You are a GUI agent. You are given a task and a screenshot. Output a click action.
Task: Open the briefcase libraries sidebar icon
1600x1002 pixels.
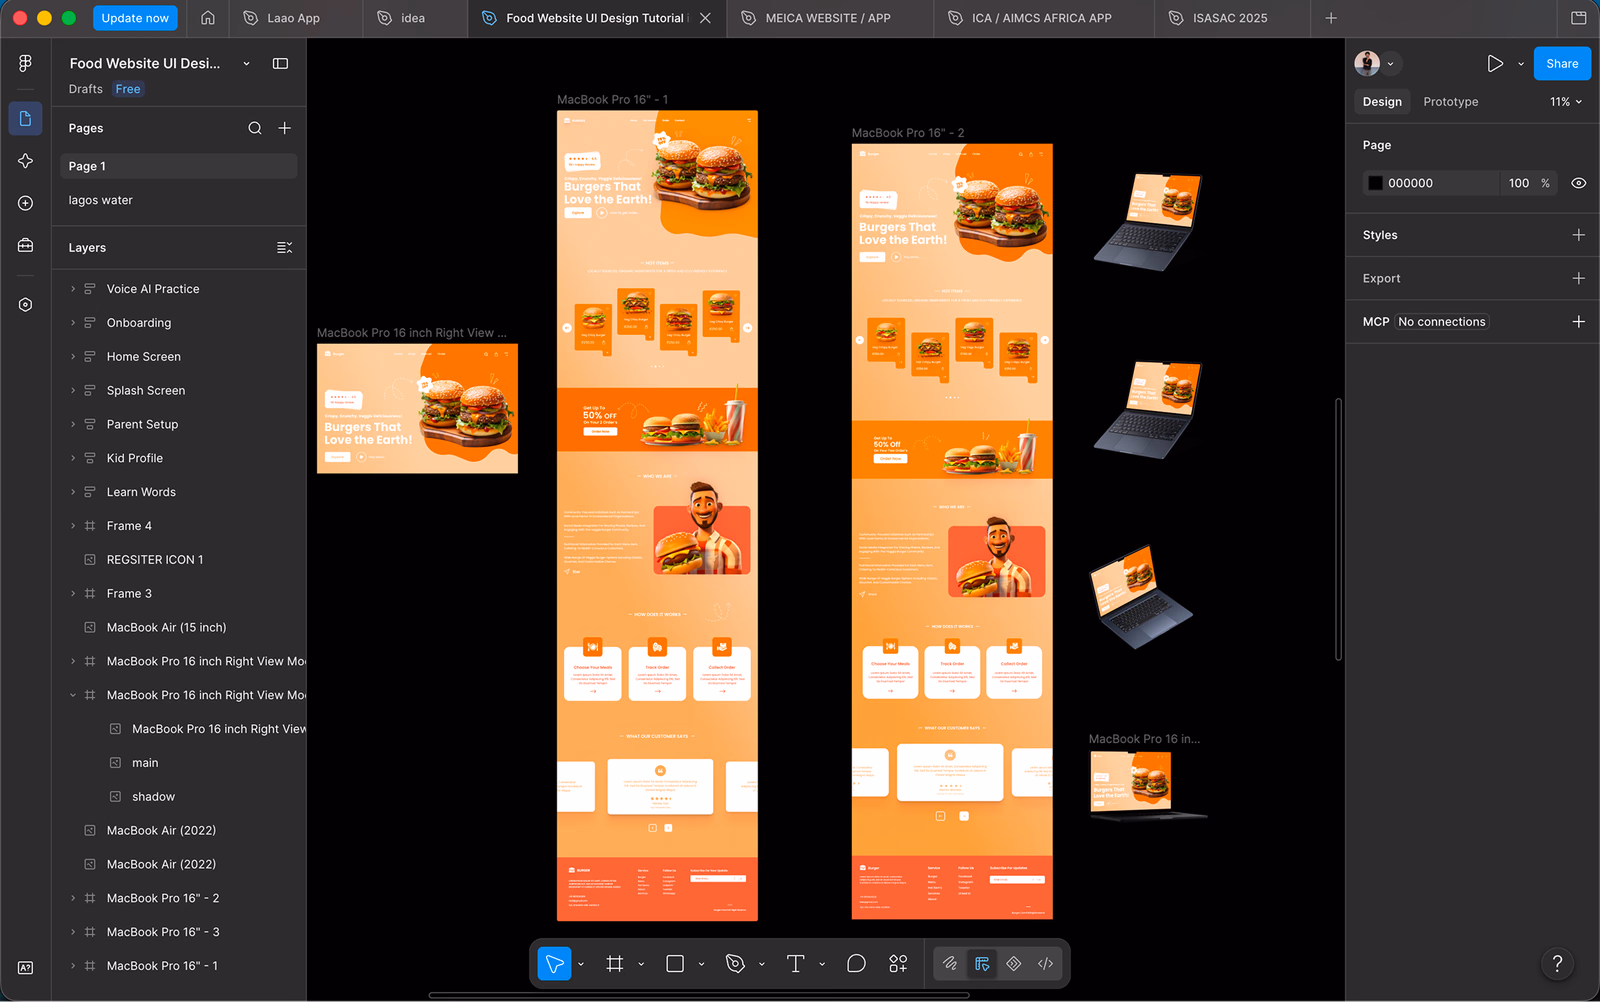[x=25, y=245]
